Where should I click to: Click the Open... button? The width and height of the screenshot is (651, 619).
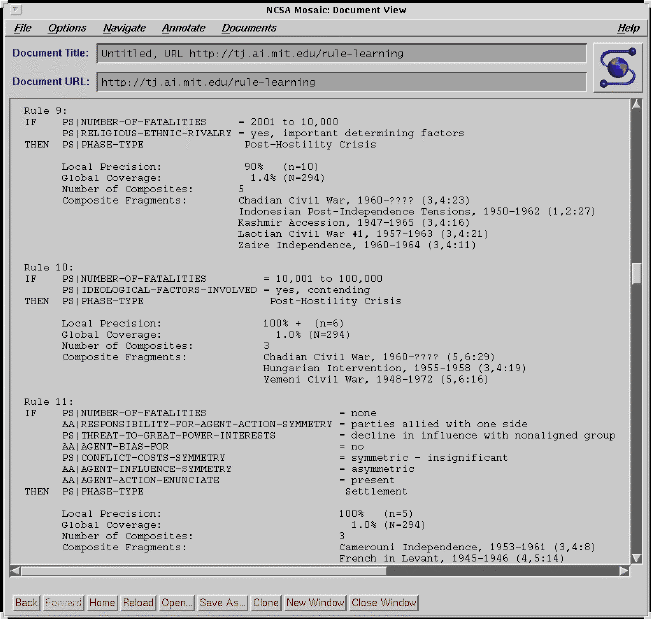[x=177, y=603]
